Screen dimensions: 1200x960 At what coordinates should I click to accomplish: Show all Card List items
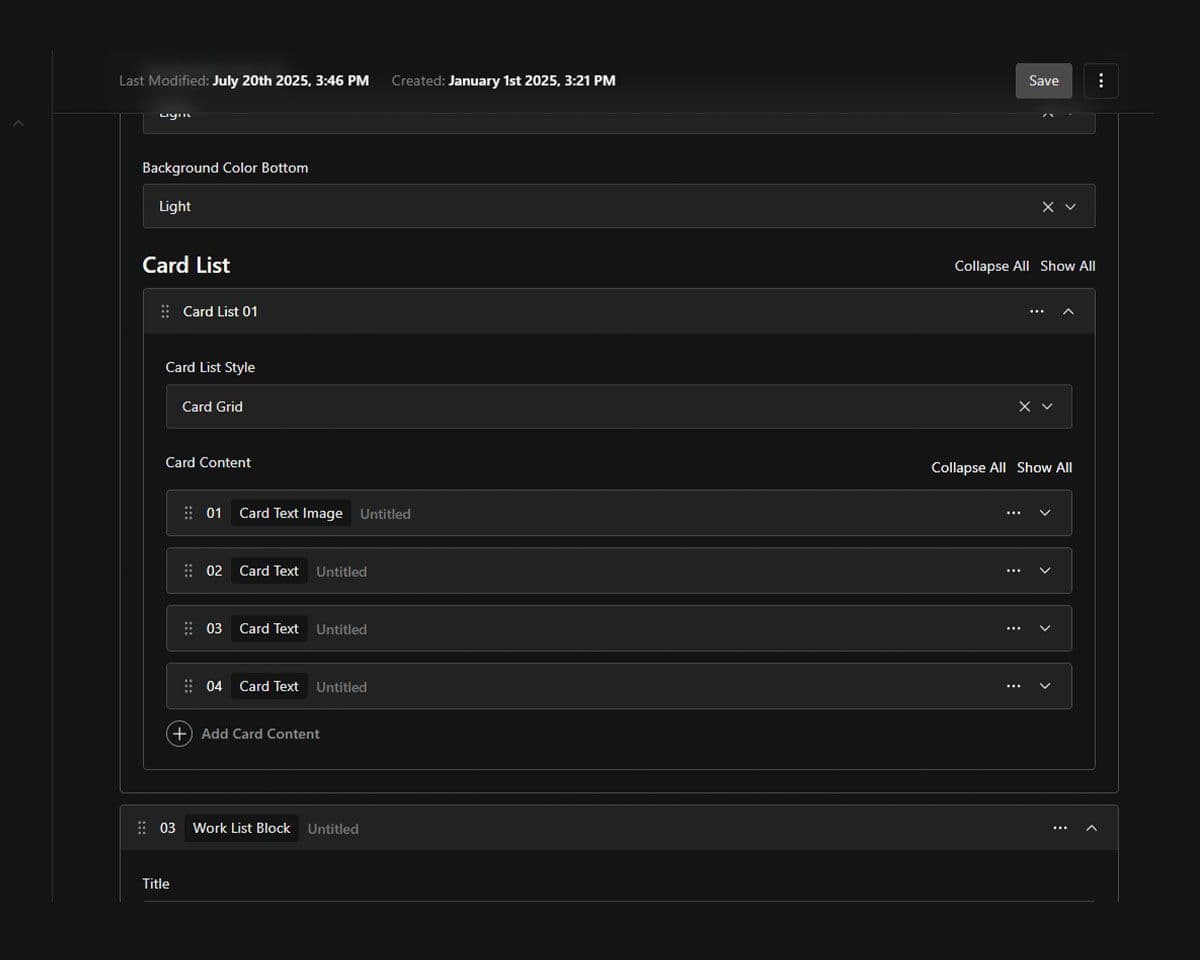point(1067,266)
